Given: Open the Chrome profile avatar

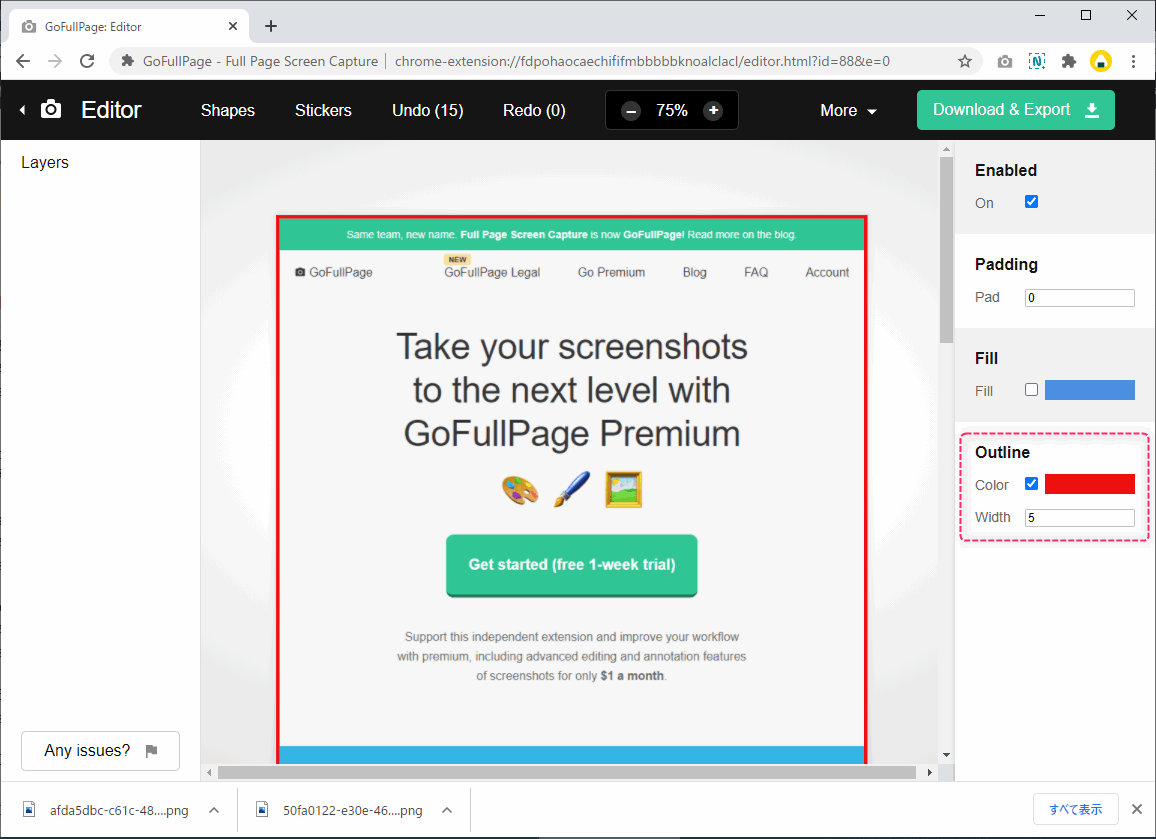Looking at the screenshot, I should click(1101, 61).
